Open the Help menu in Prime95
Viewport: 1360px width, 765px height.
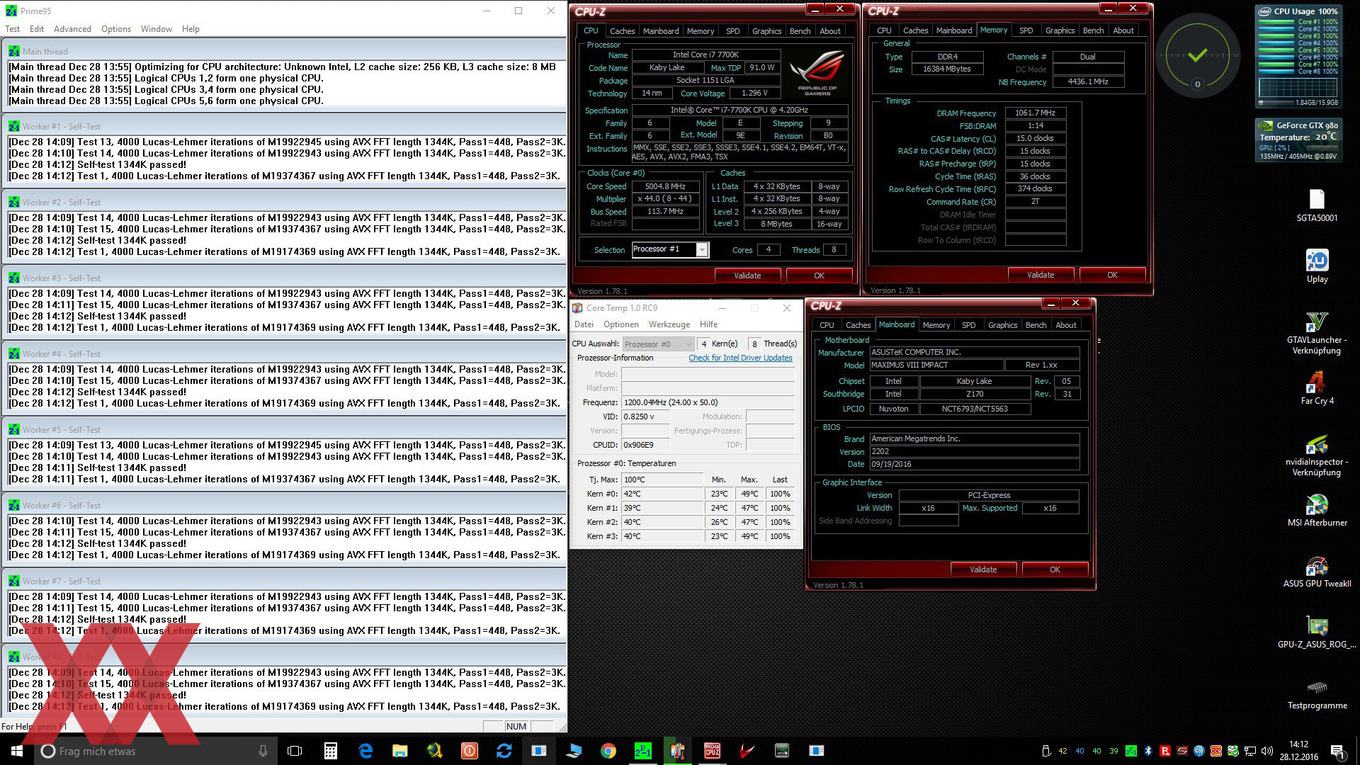(190, 29)
